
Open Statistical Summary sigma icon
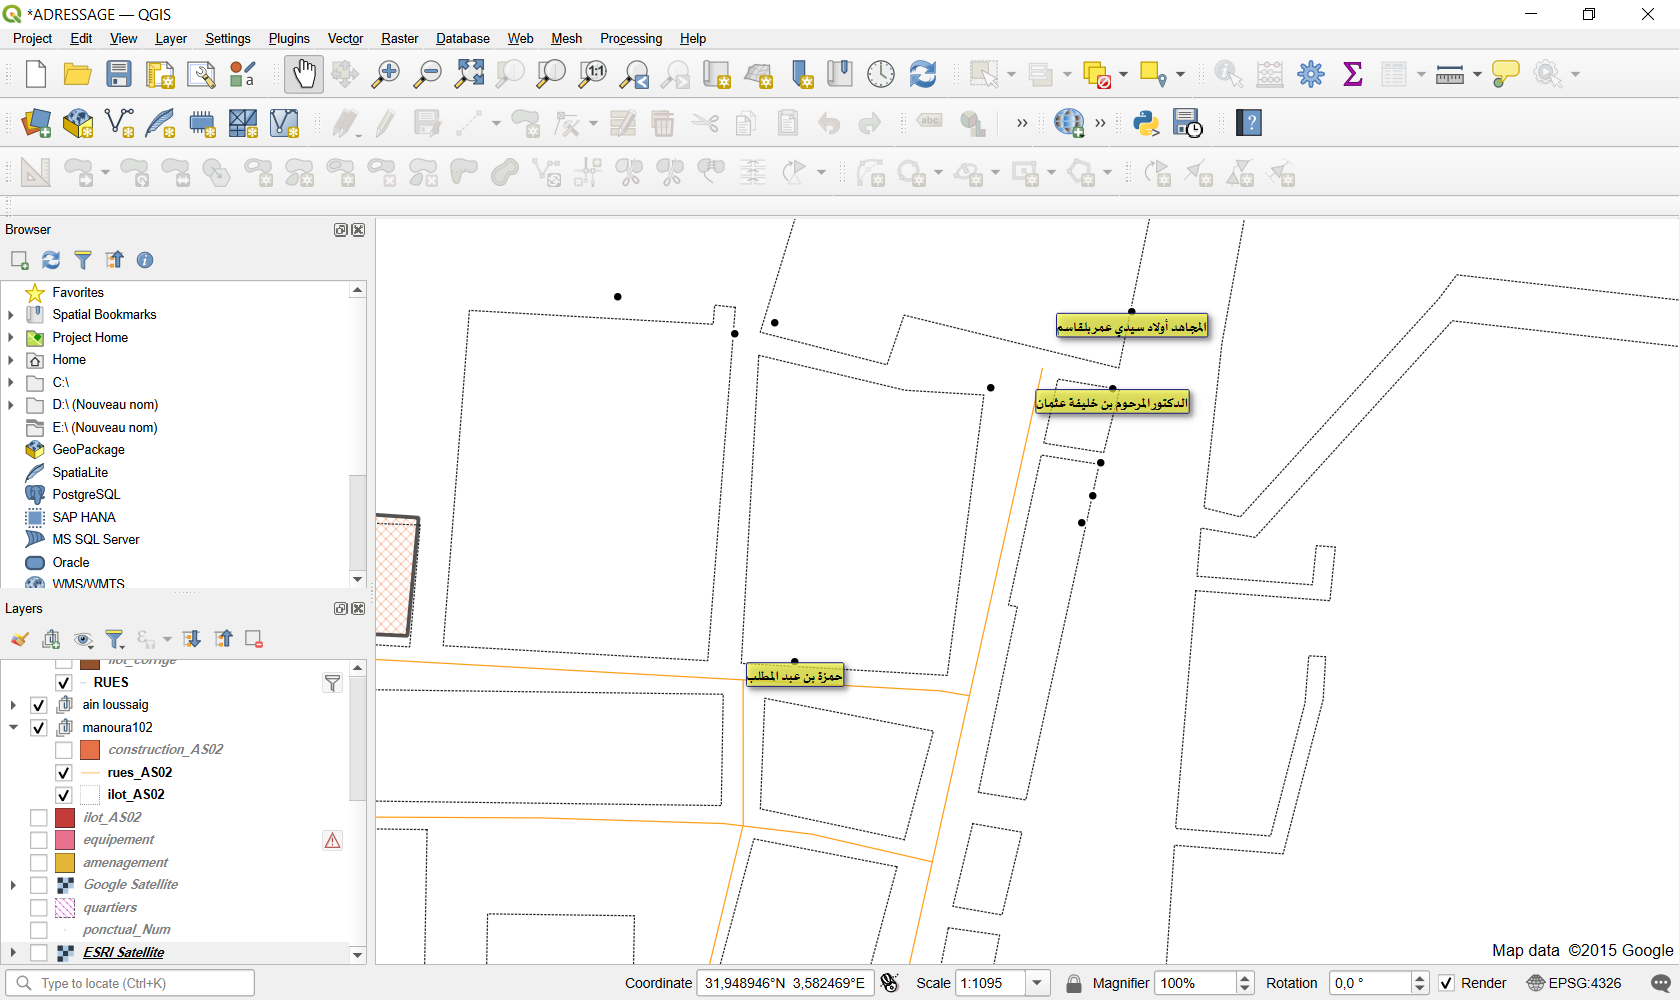[x=1353, y=74]
